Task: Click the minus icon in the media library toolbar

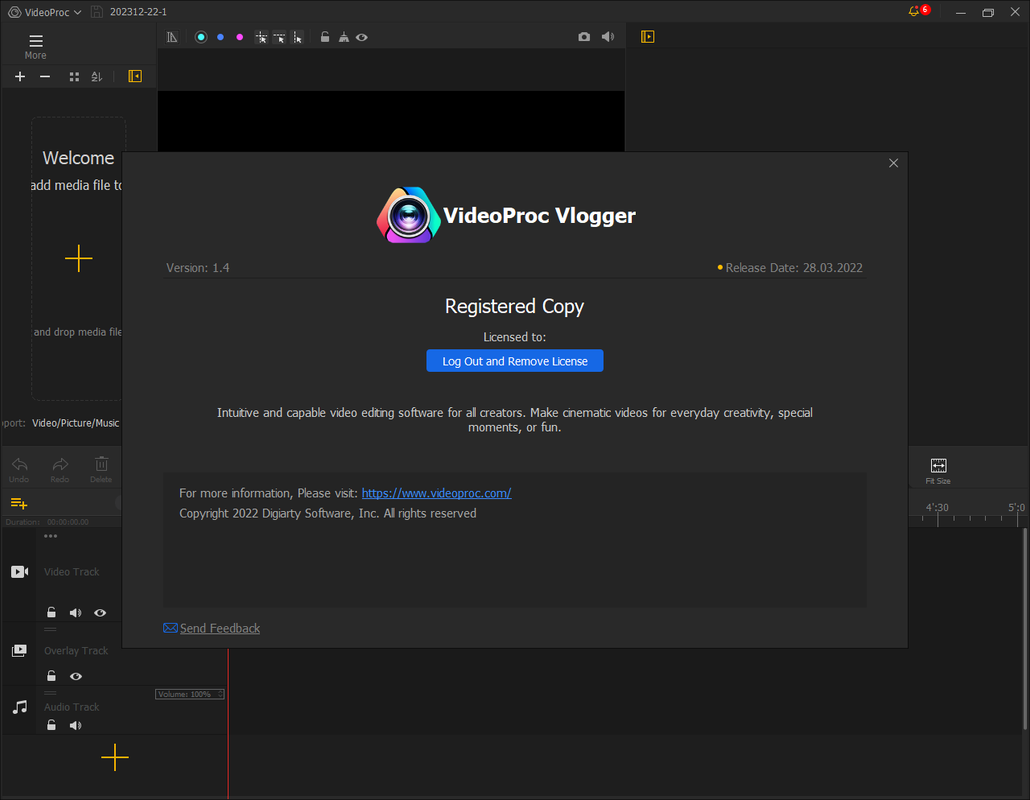Action: [x=45, y=77]
